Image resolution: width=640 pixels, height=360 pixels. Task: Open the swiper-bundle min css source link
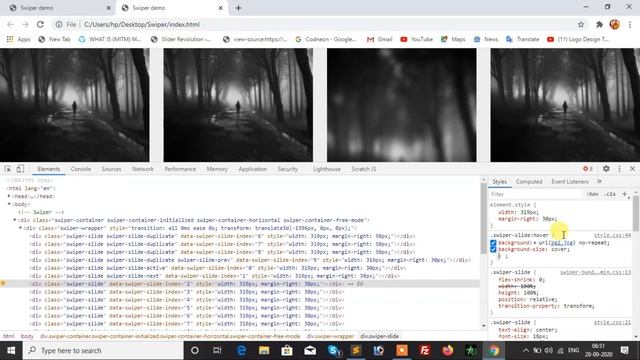coord(596,272)
